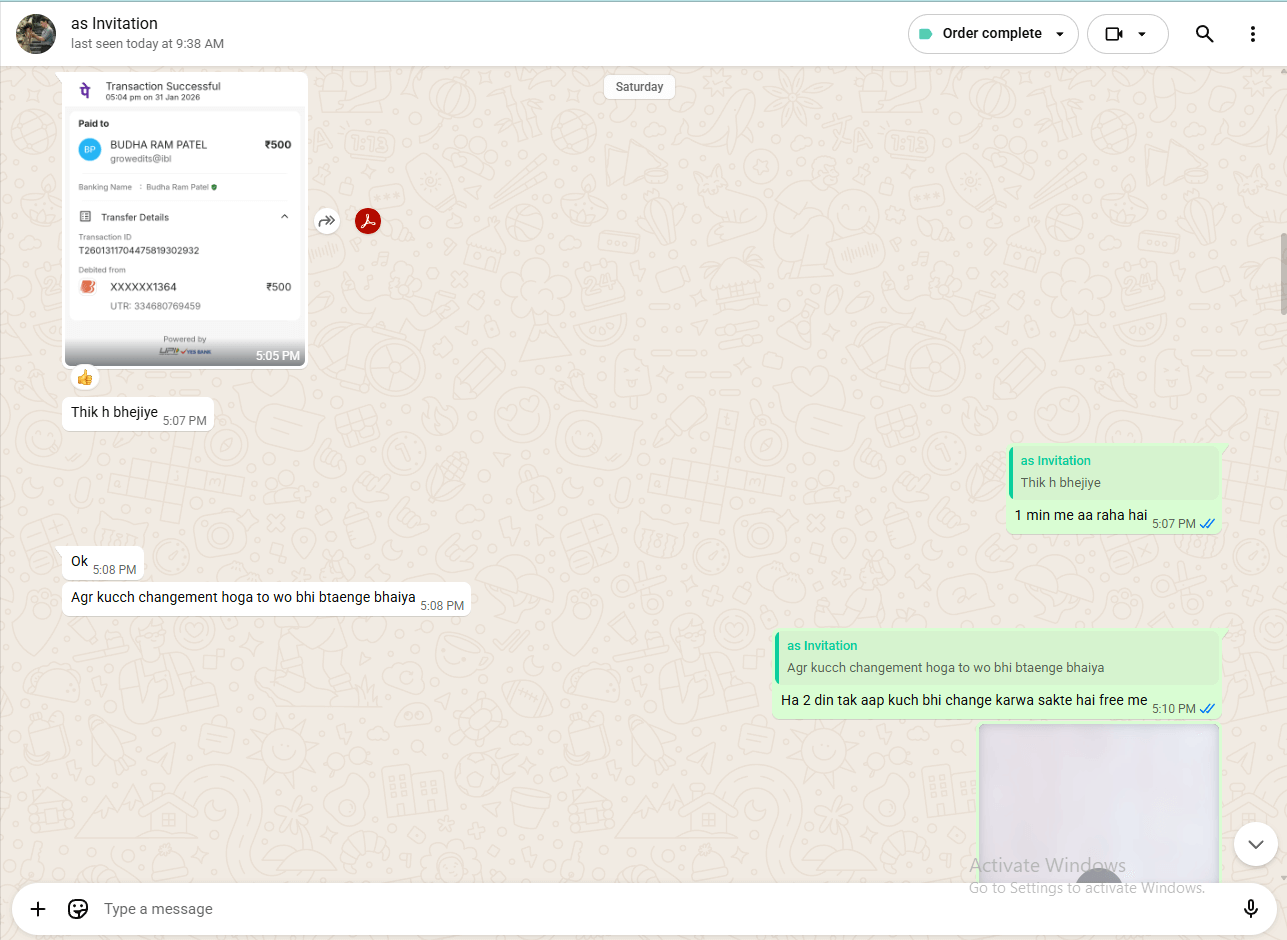The height and width of the screenshot is (940, 1287).
Task: Click the red PDF icon beside screenshot
Action: point(368,221)
